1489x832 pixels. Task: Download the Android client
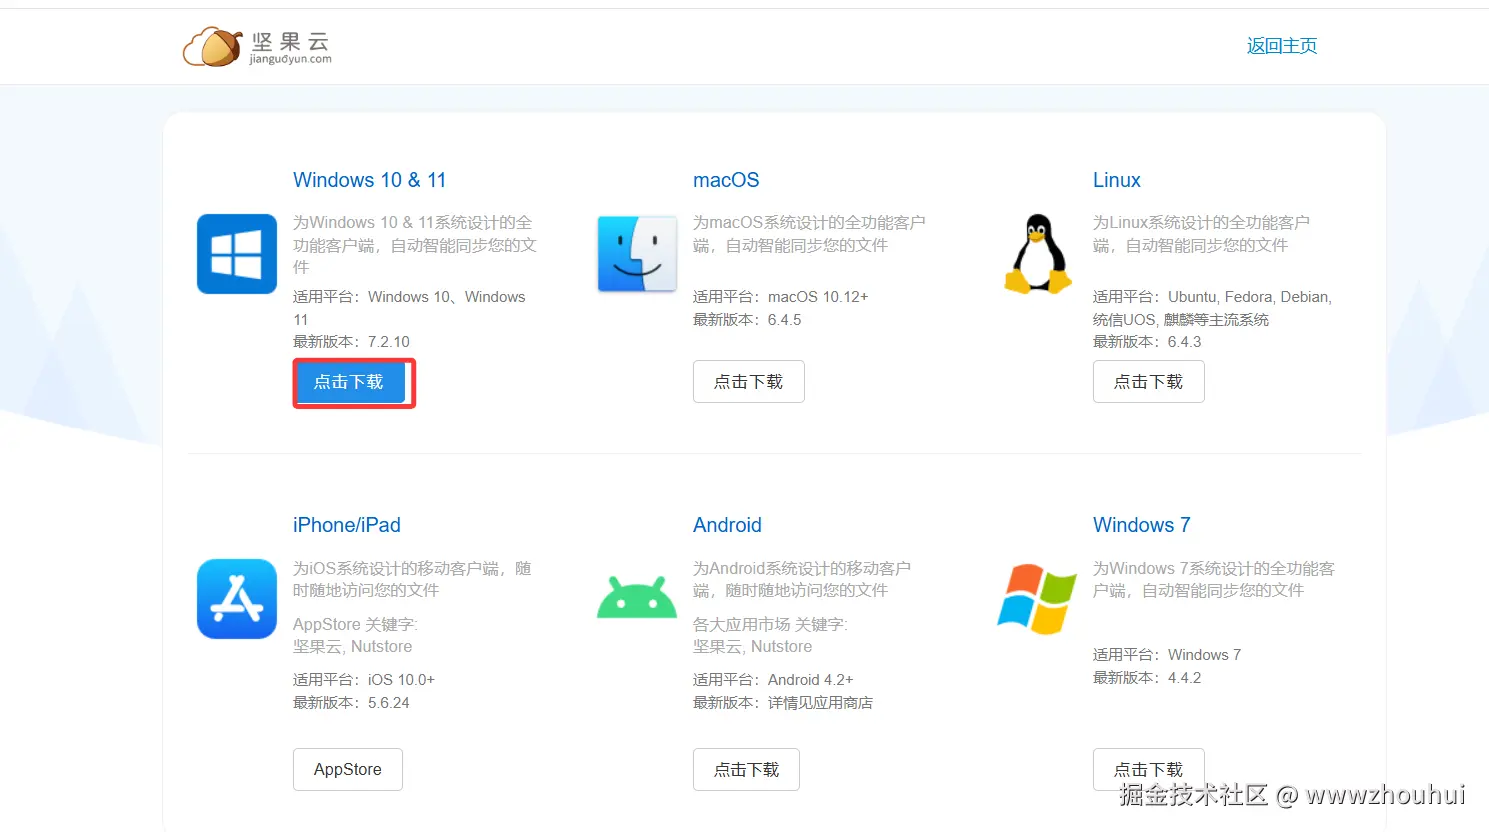(747, 770)
